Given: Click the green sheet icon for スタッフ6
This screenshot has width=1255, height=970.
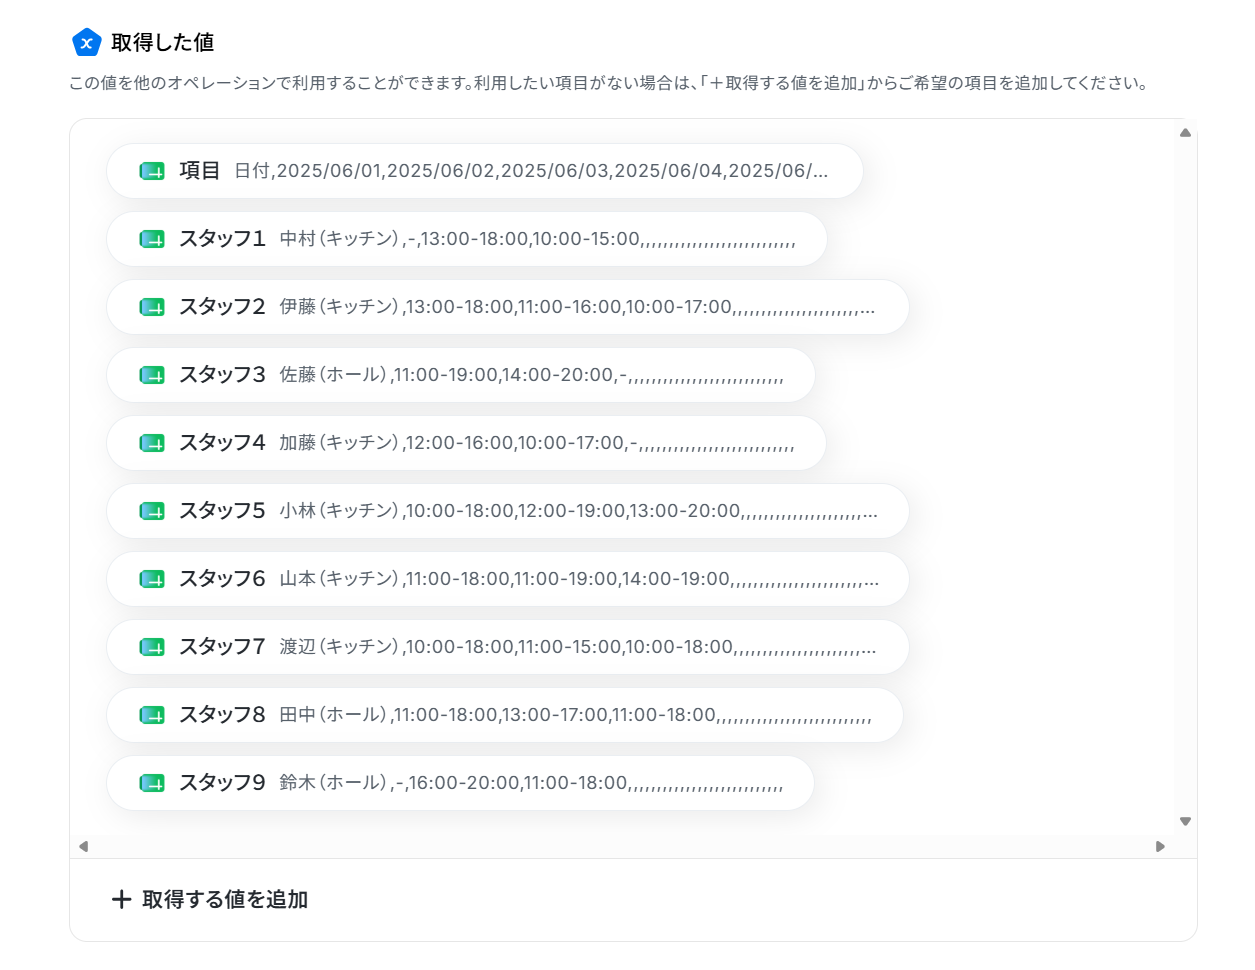Looking at the screenshot, I should (152, 579).
